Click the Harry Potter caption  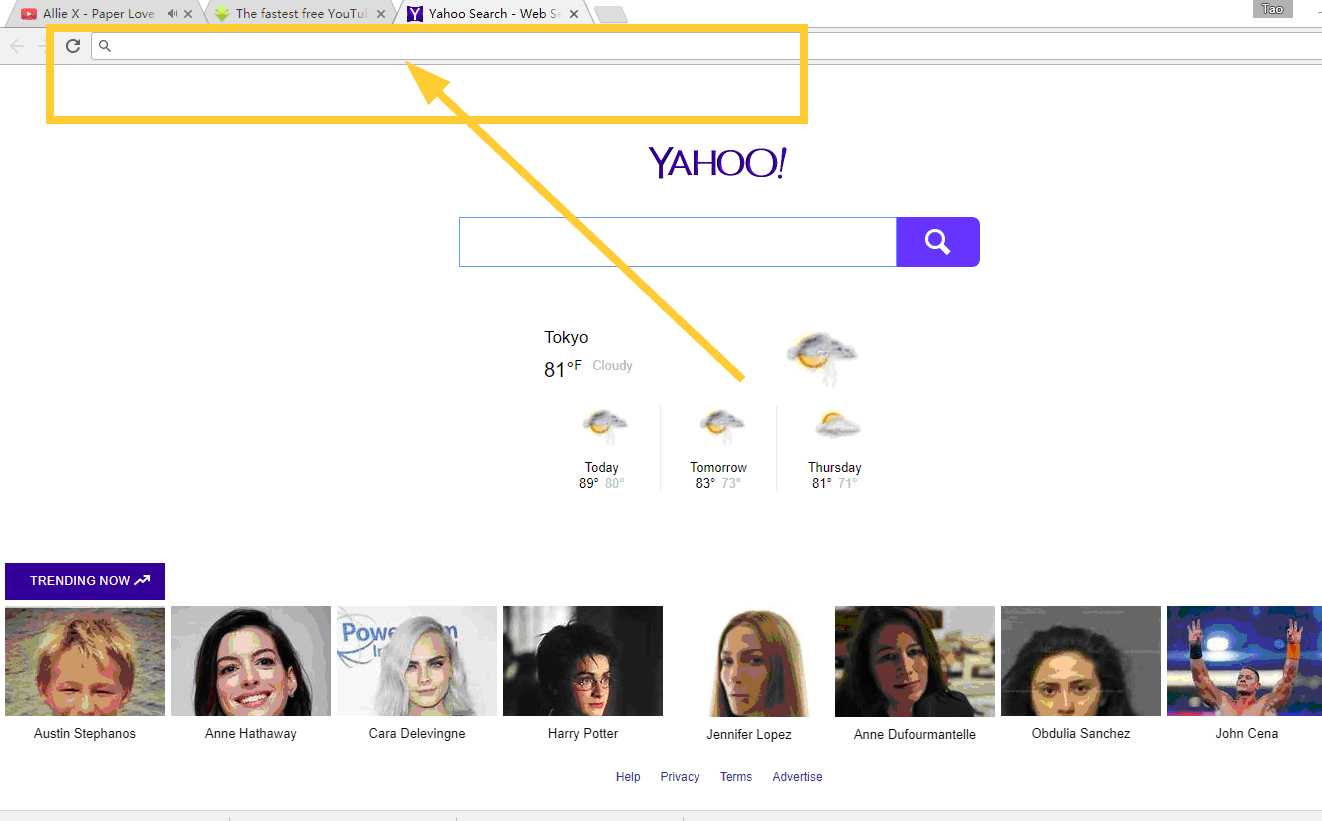(583, 734)
